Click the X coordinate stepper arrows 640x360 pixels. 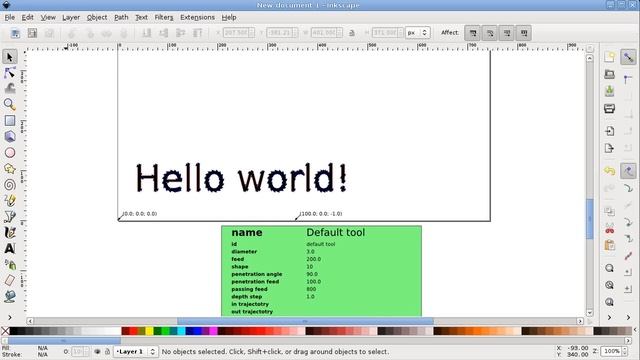[x=251, y=33]
